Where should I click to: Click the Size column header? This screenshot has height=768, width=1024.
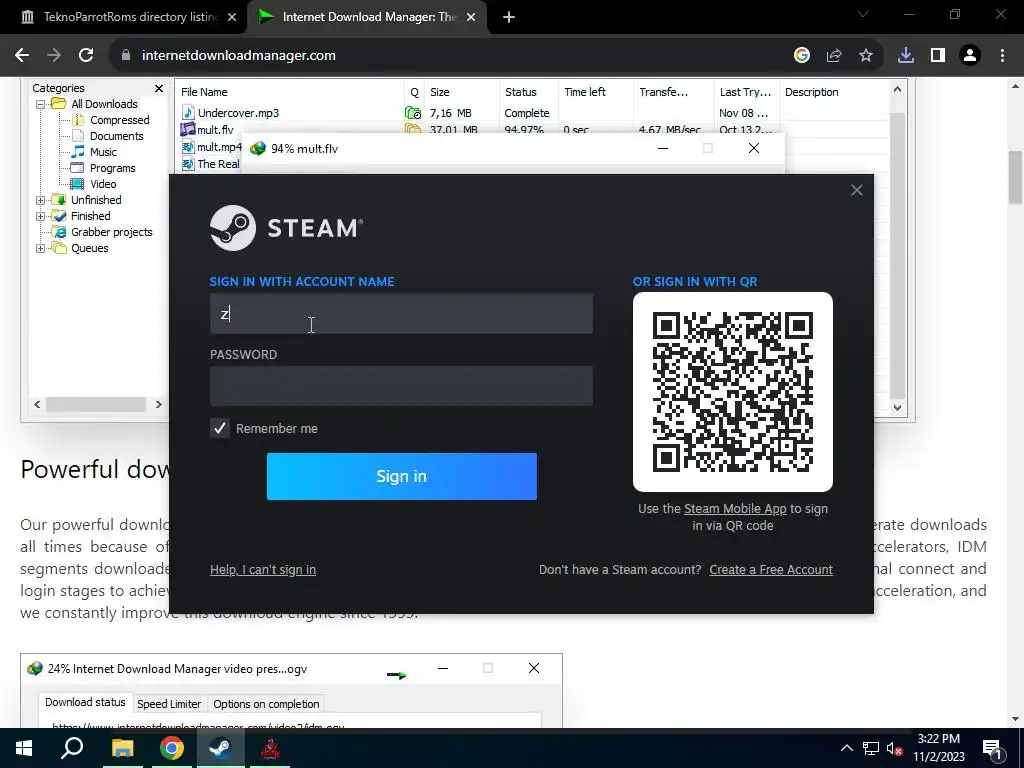pyautogui.click(x=462, y=92)
